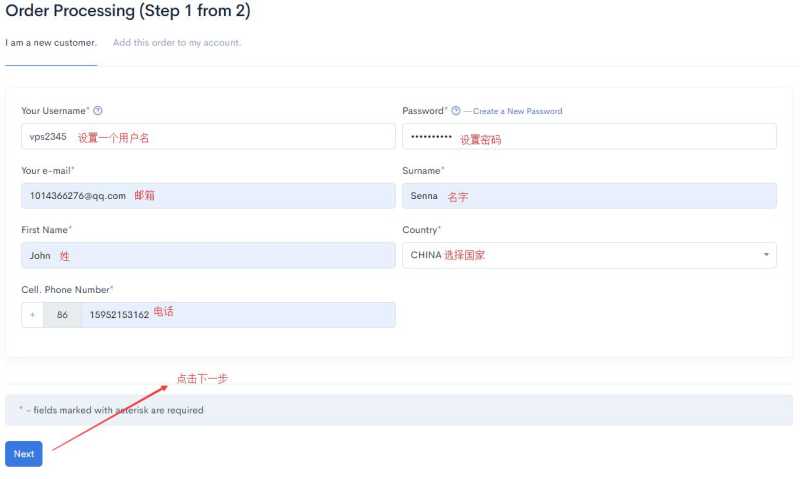Viewport: 800px width, 479px height.
Task: Open the Country dropdown showing CHINA
Action: (589, 255)
